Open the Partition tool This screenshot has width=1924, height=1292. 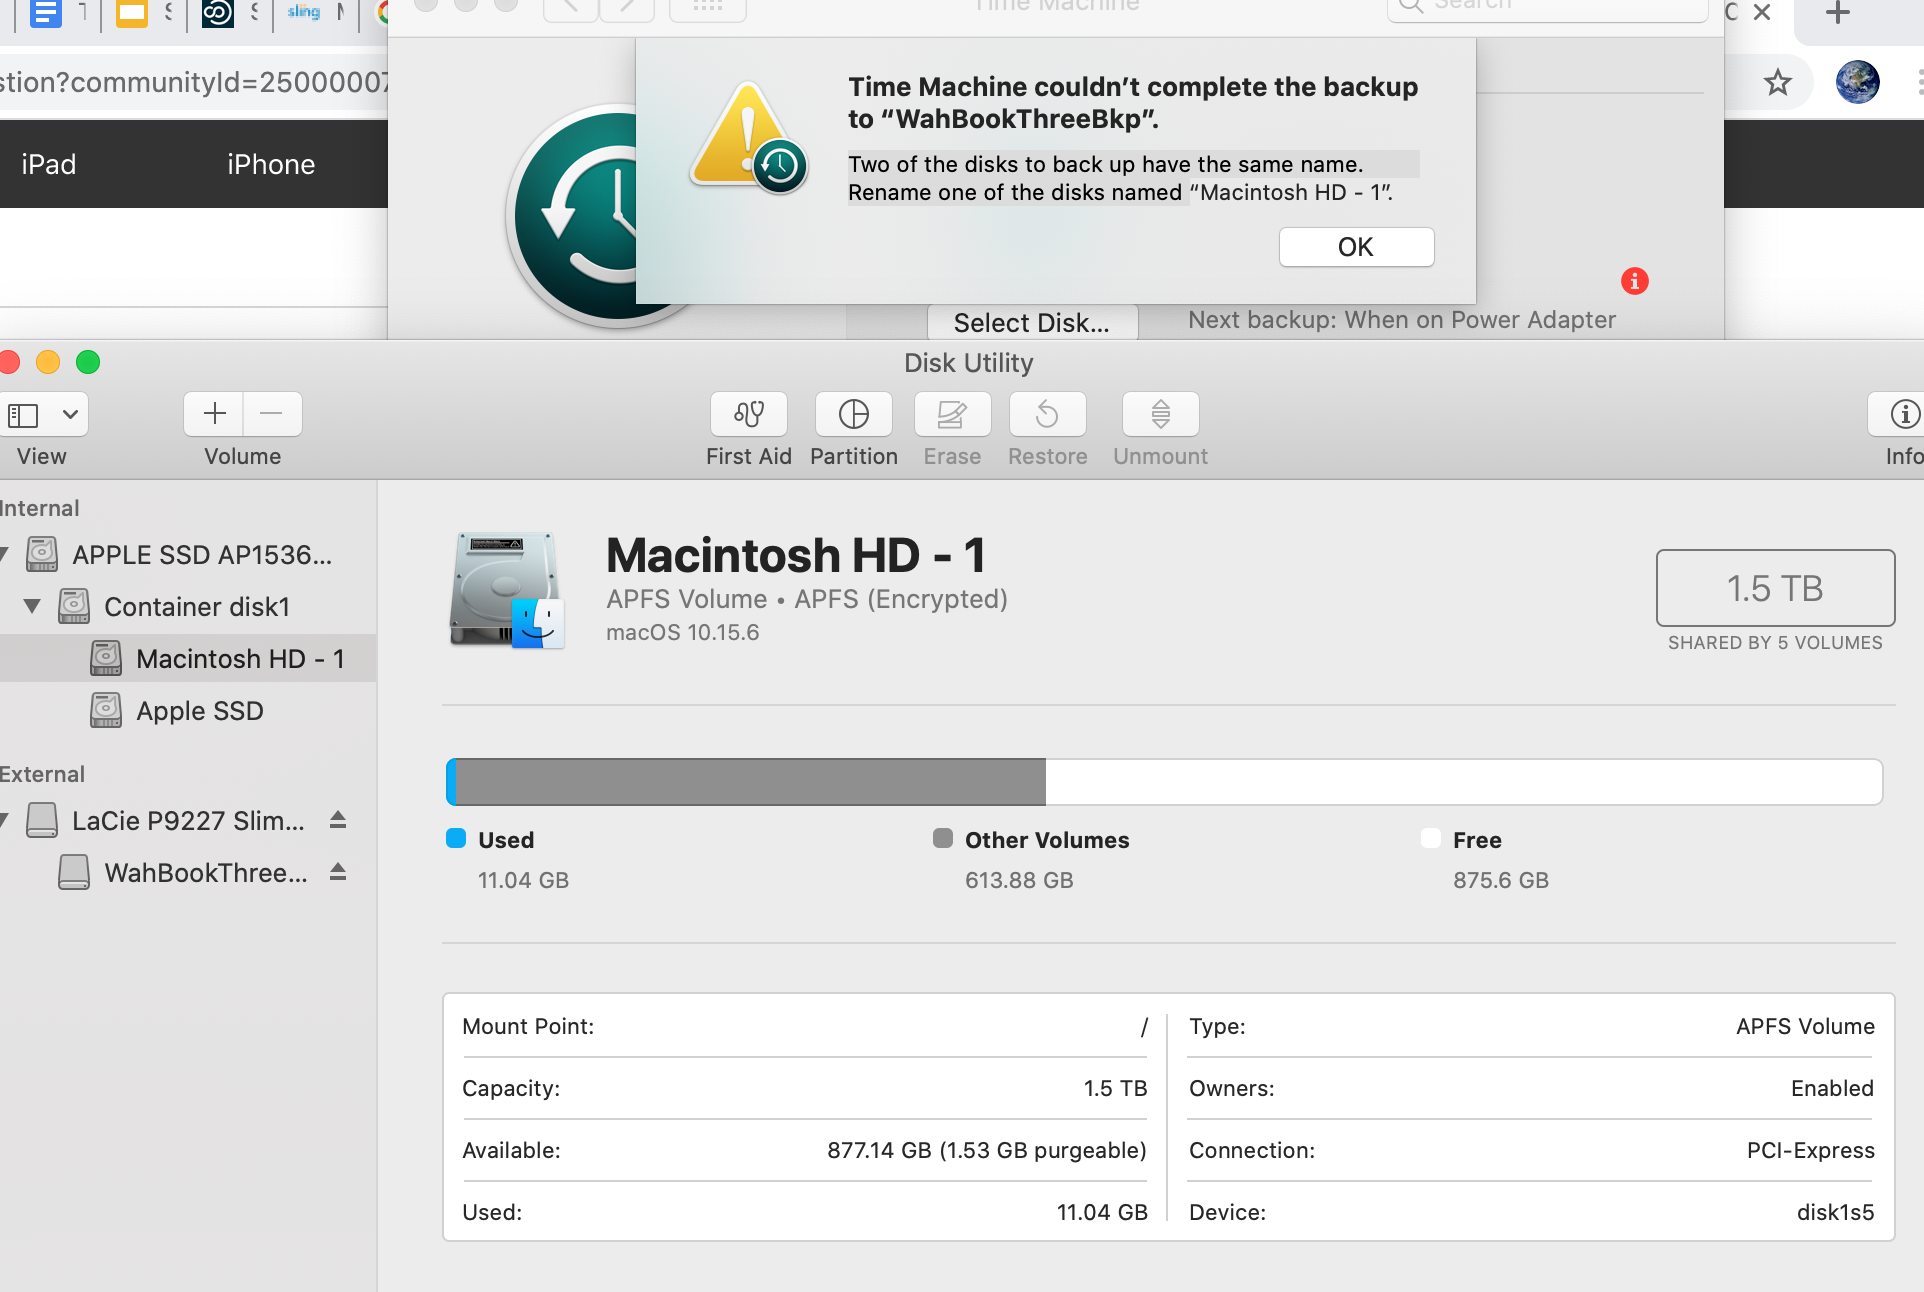[x=853, y=414]
